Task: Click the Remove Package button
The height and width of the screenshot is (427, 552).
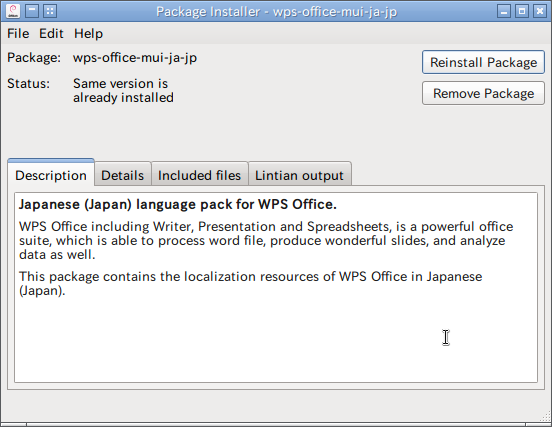Action: (483, 93)
